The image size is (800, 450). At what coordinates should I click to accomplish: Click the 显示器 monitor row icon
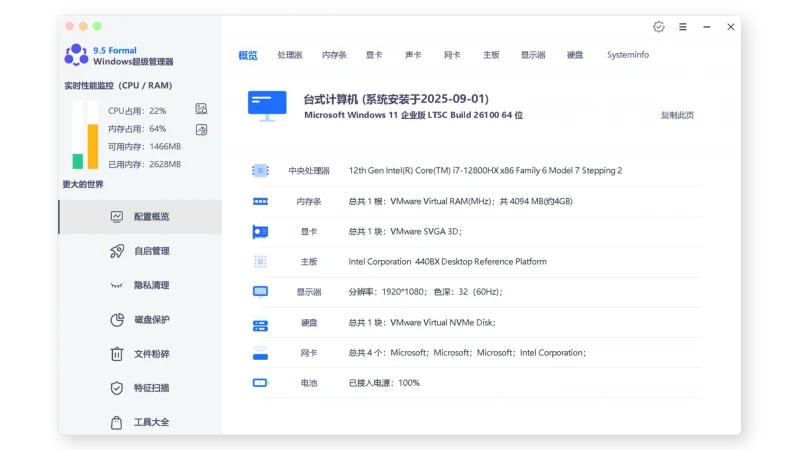(260, 291)
